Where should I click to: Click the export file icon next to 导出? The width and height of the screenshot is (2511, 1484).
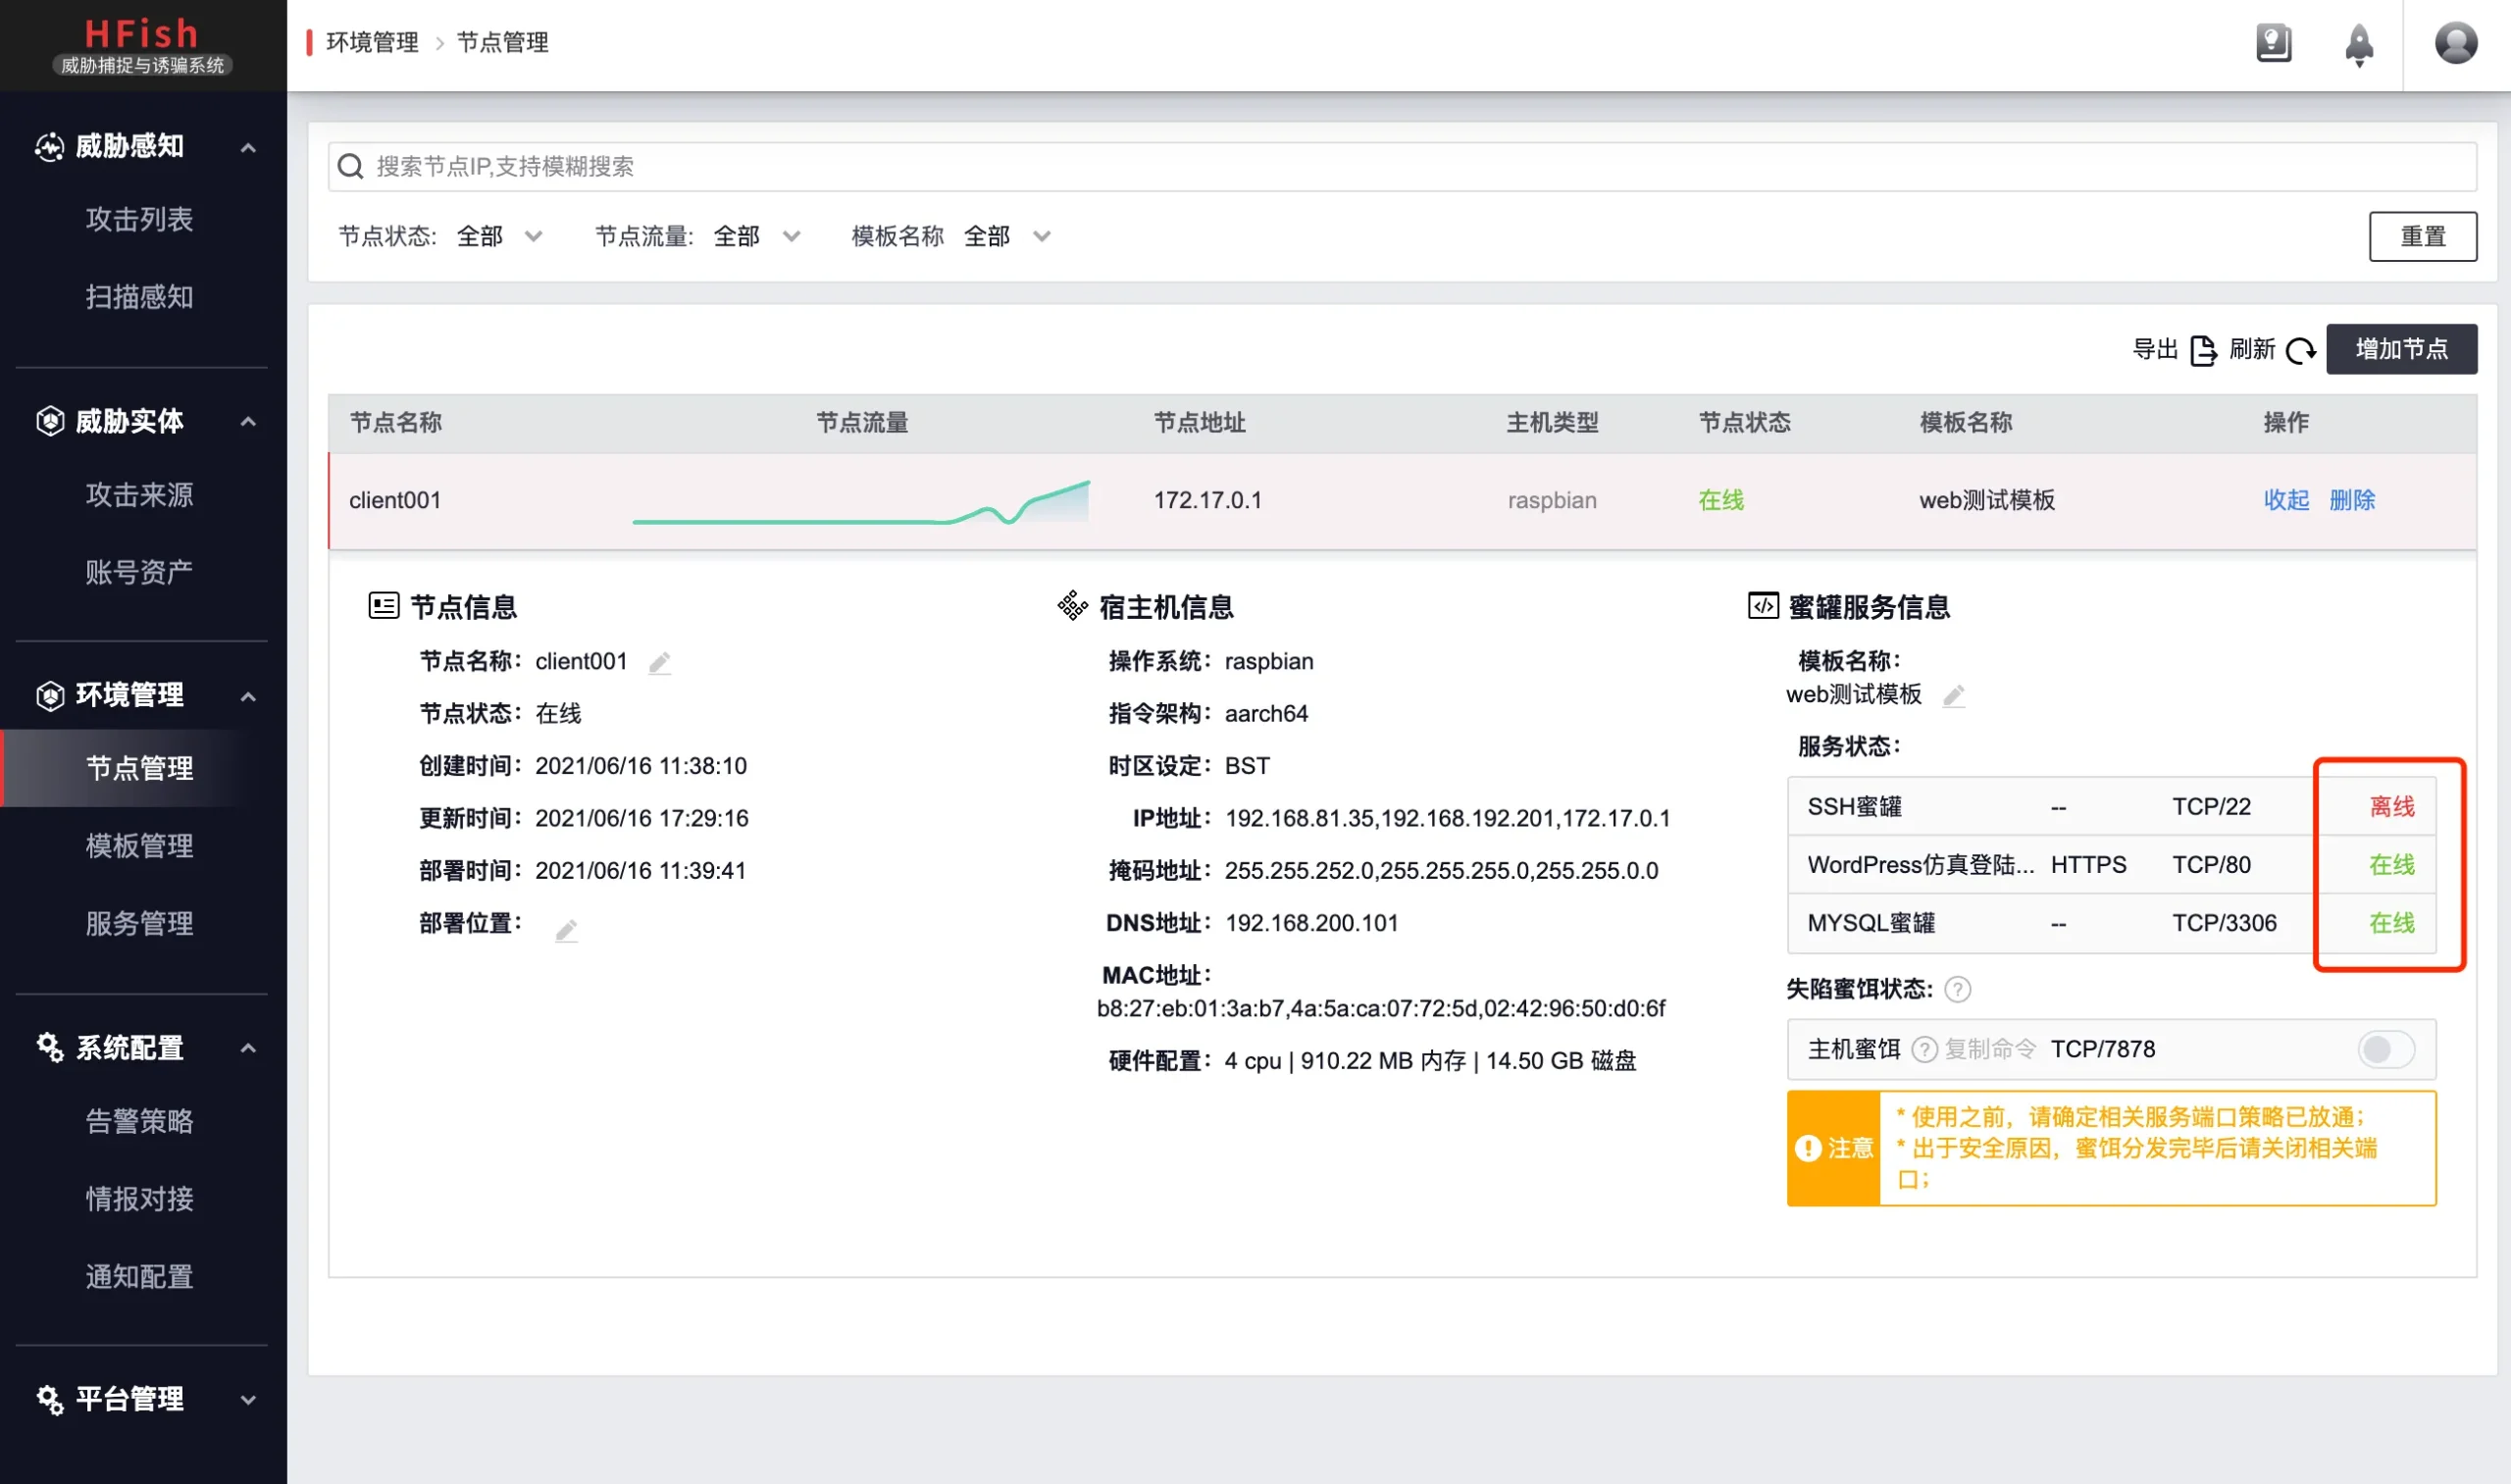coord(2203,350)
